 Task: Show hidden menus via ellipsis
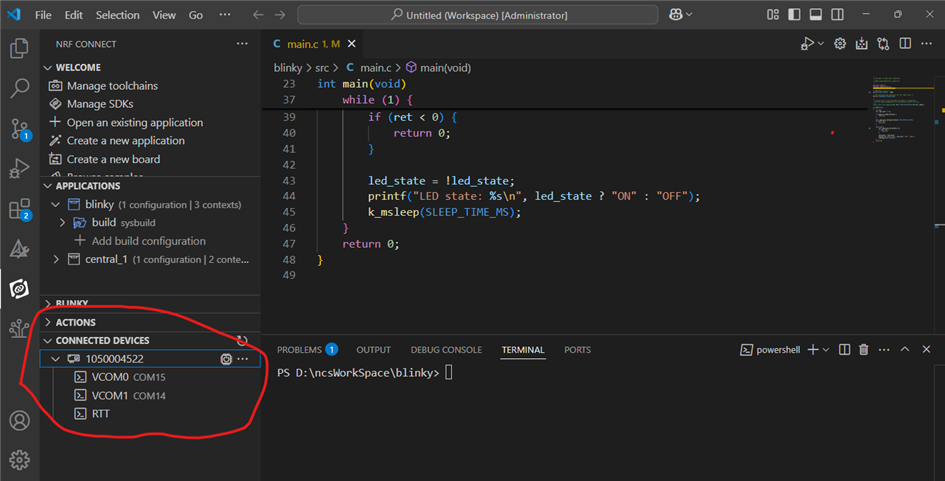225,14
